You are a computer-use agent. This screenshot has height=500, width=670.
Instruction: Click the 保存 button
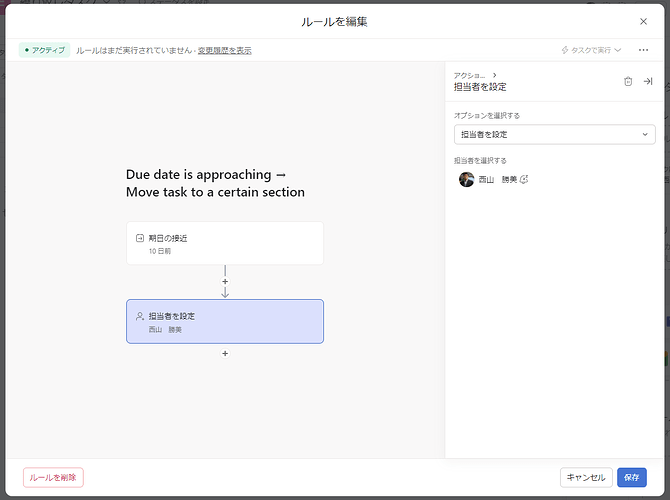click(x=632, y=477)
